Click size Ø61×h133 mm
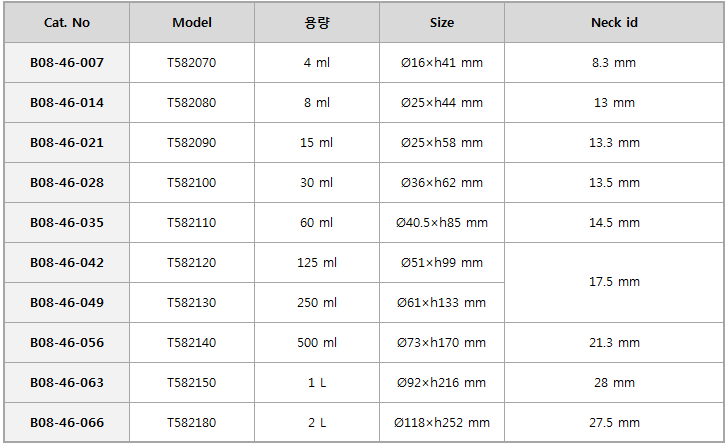This screenshot has height=445, width=726. pos(442,302)
